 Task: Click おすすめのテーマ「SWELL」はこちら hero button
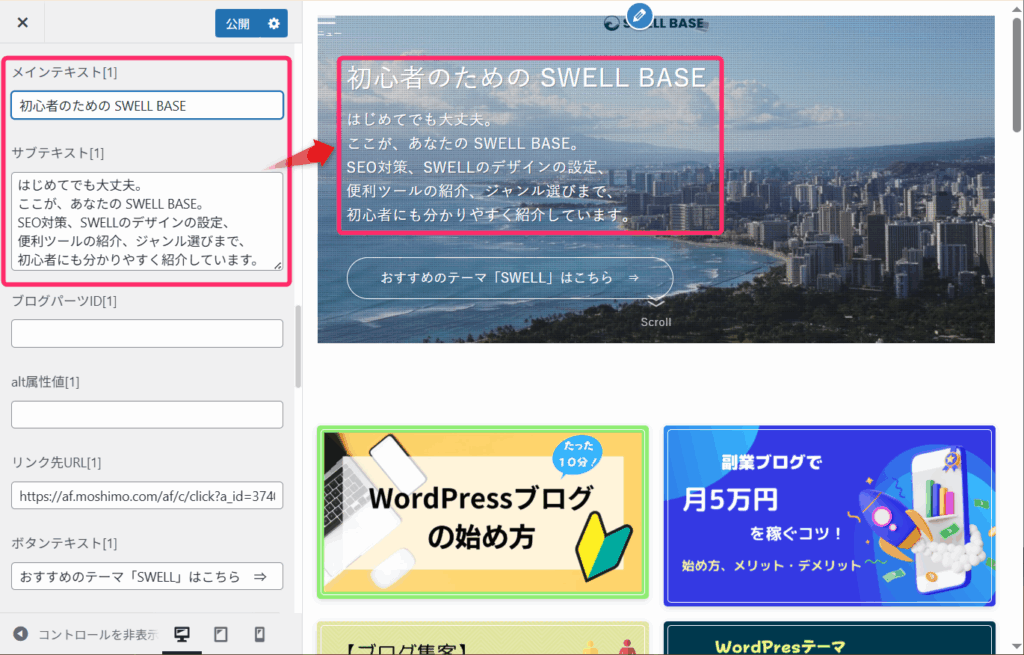(510, 278)
